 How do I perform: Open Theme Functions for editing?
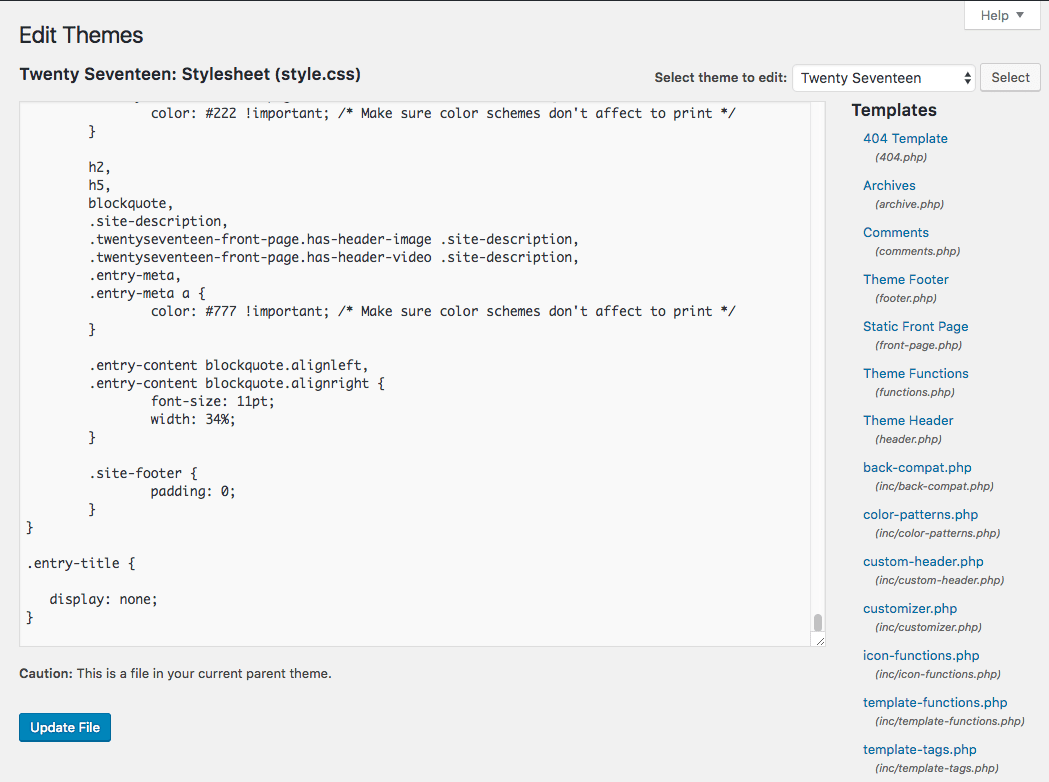(x=915, y=373)
